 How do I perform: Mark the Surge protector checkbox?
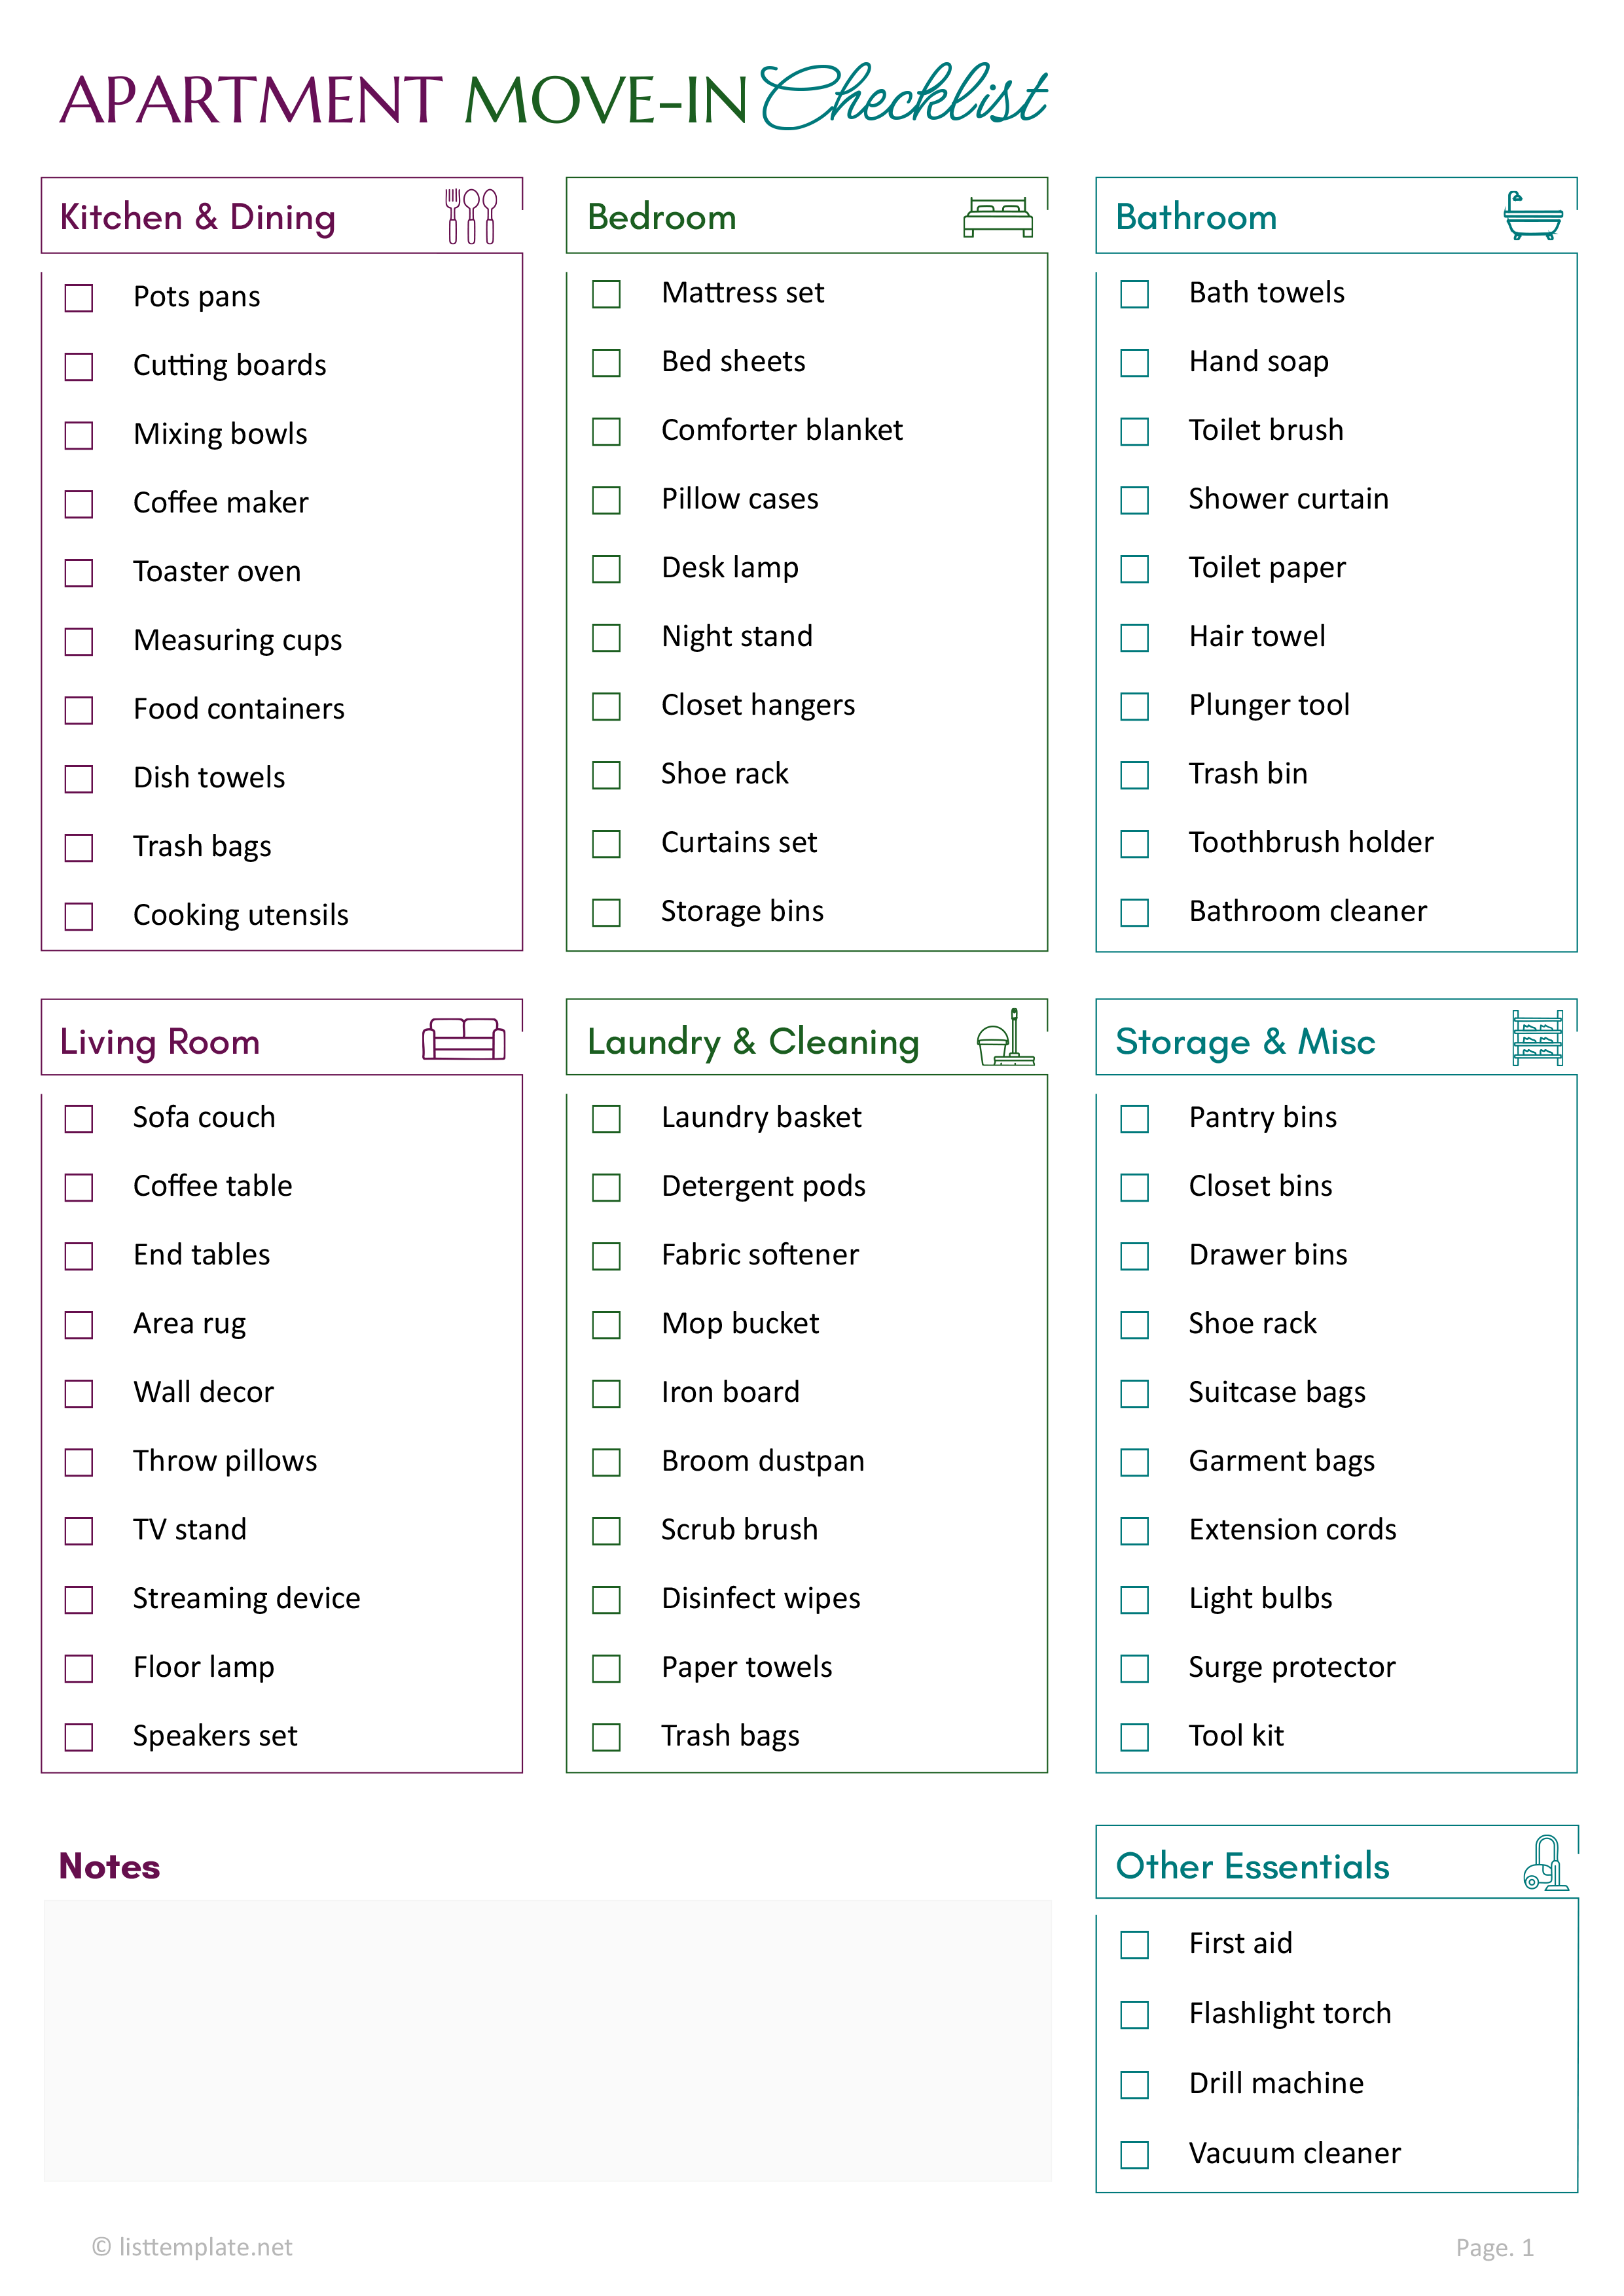(x=1134, y=1669)
